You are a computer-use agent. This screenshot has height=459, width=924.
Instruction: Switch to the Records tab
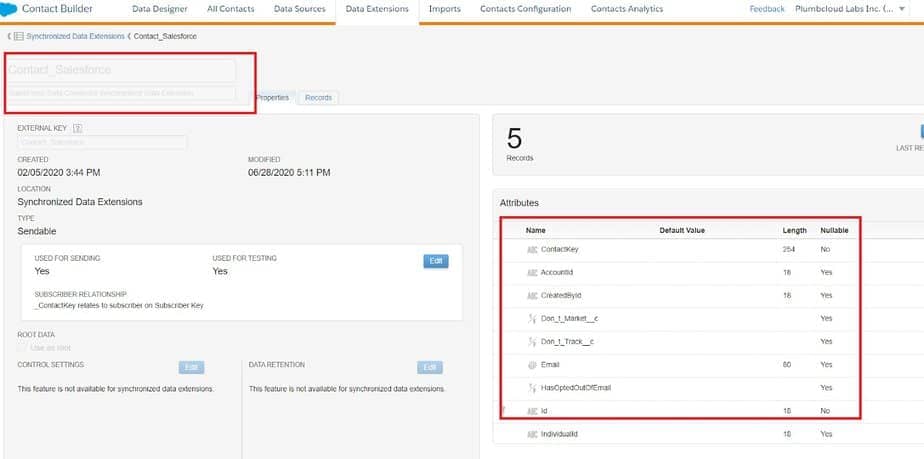pyautogui.click(x=318, y=98)
